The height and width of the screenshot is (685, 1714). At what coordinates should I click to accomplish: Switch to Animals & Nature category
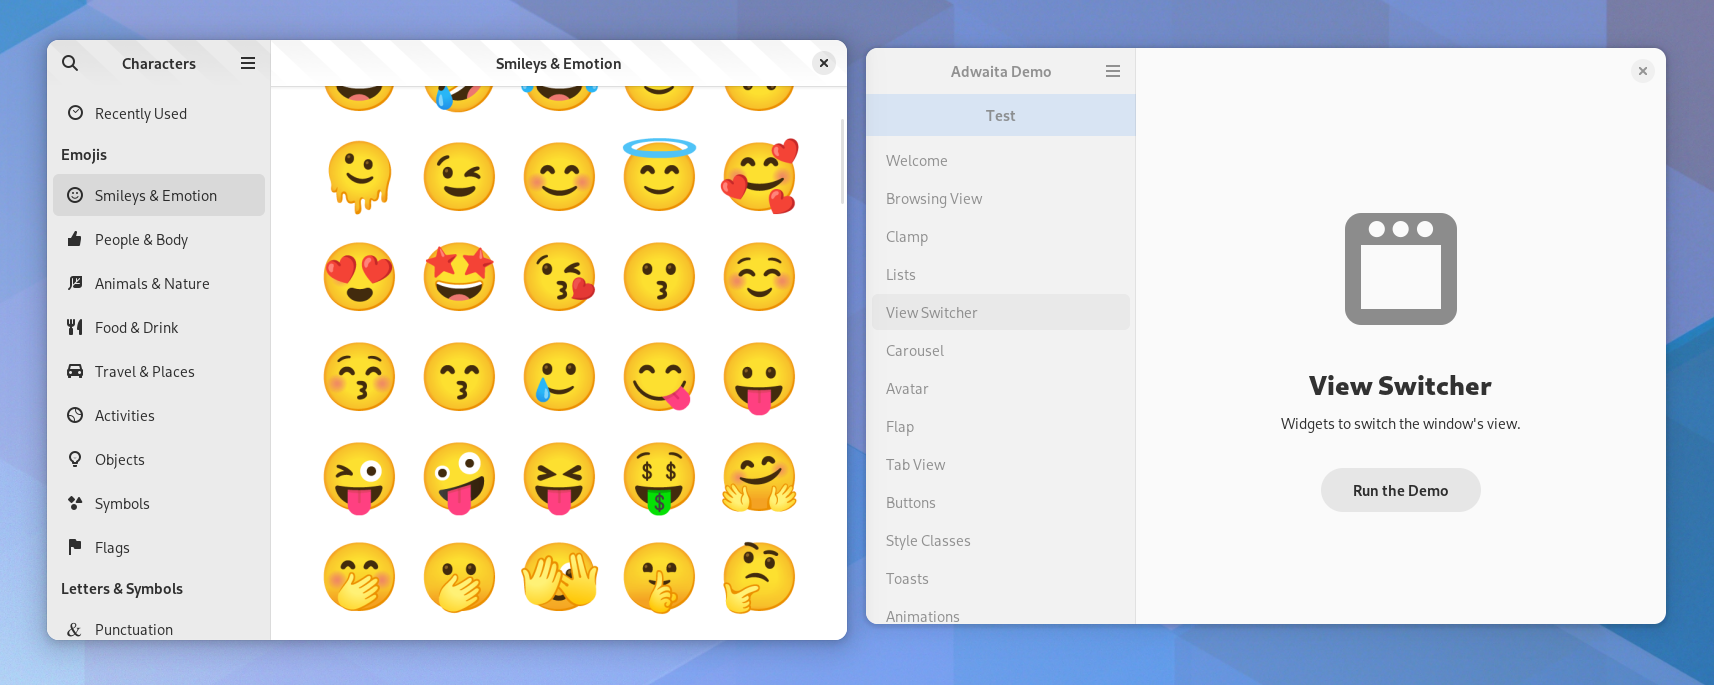click(x=152, y=284)
